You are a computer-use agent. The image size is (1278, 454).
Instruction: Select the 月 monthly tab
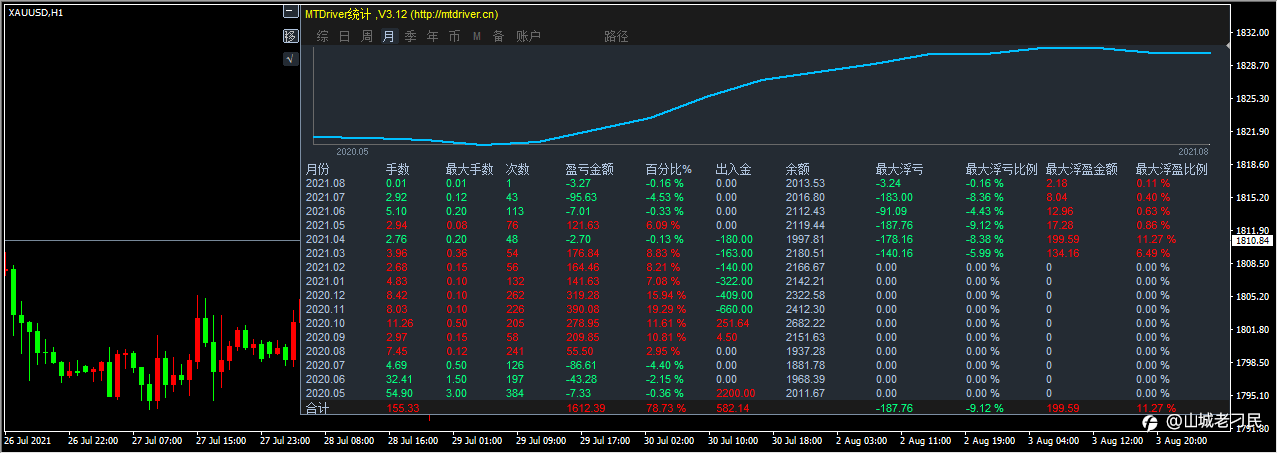389,36
